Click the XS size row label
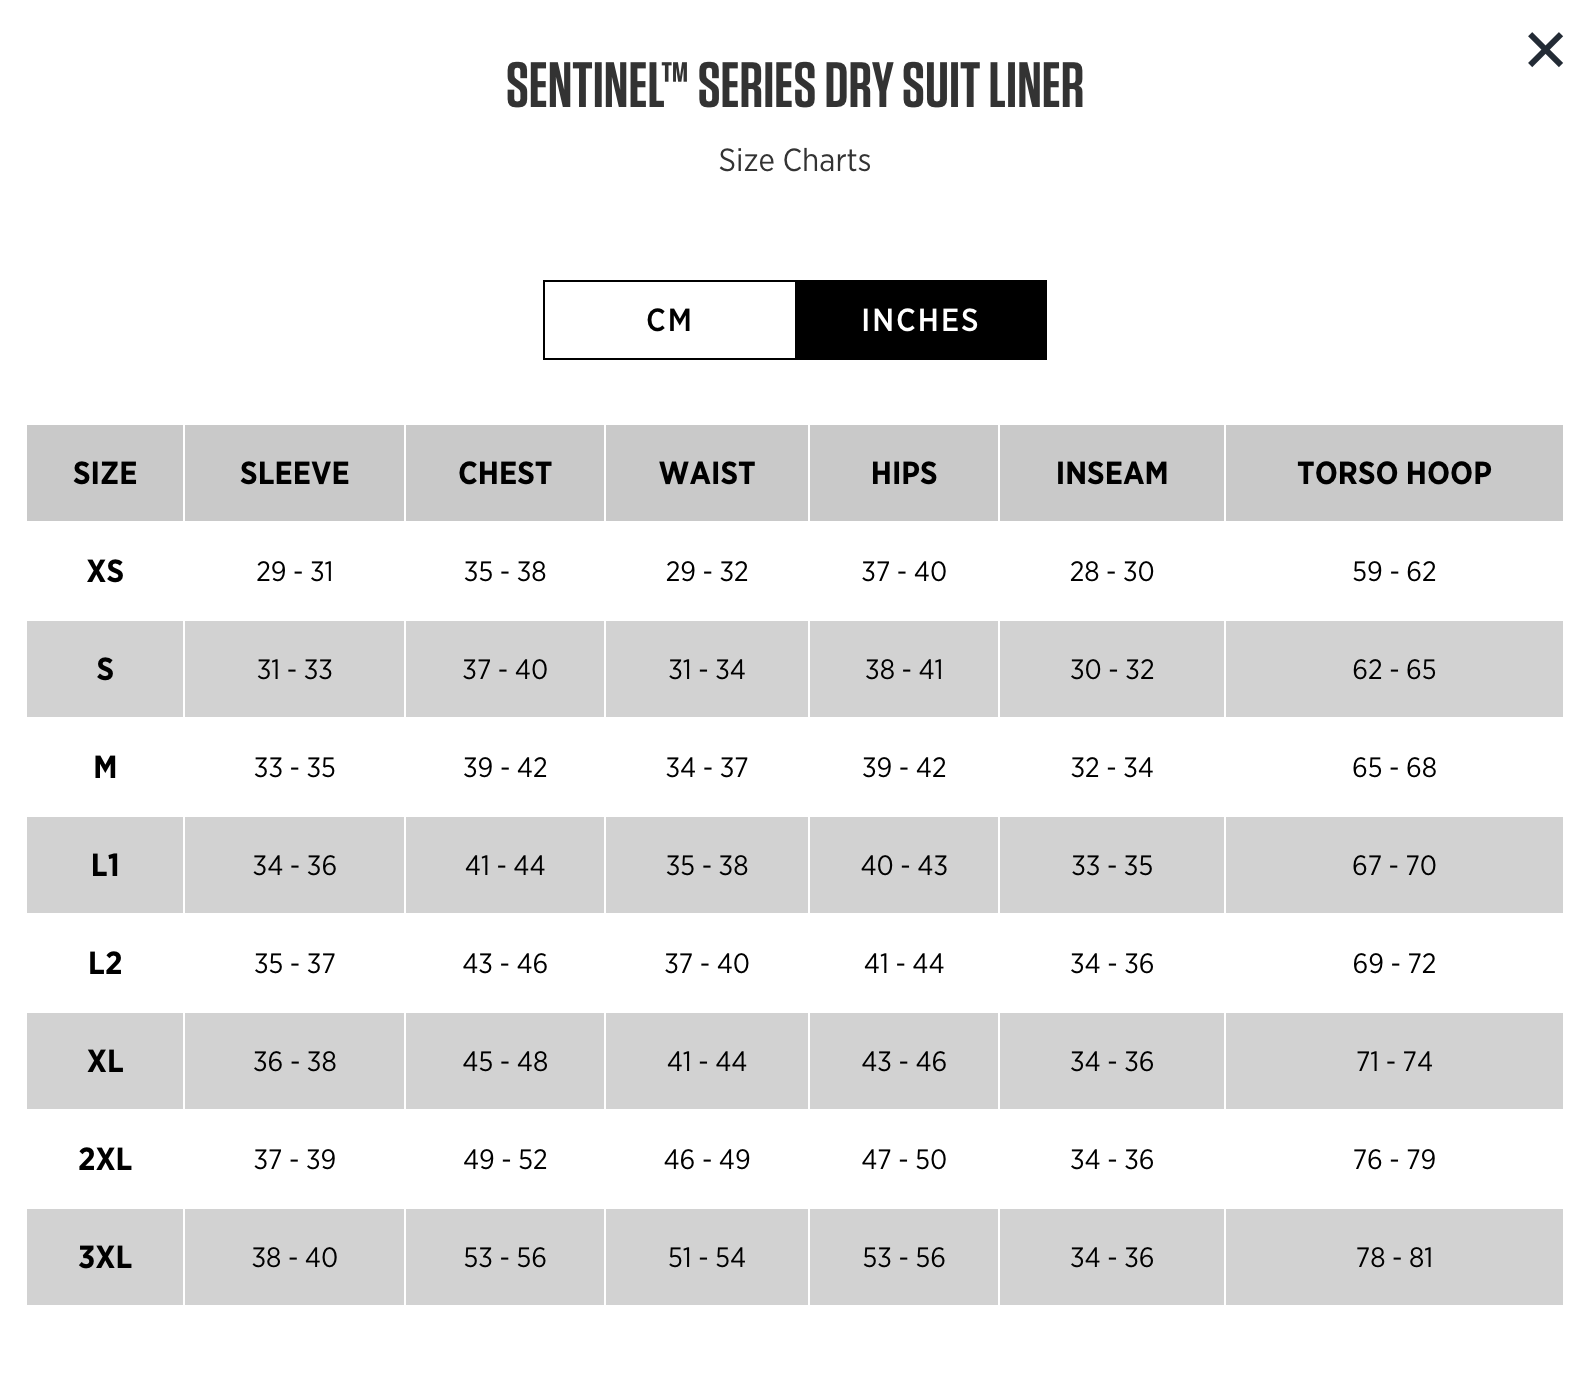This screenshot has height=1374, width=1588. click(x=105, y=571)
